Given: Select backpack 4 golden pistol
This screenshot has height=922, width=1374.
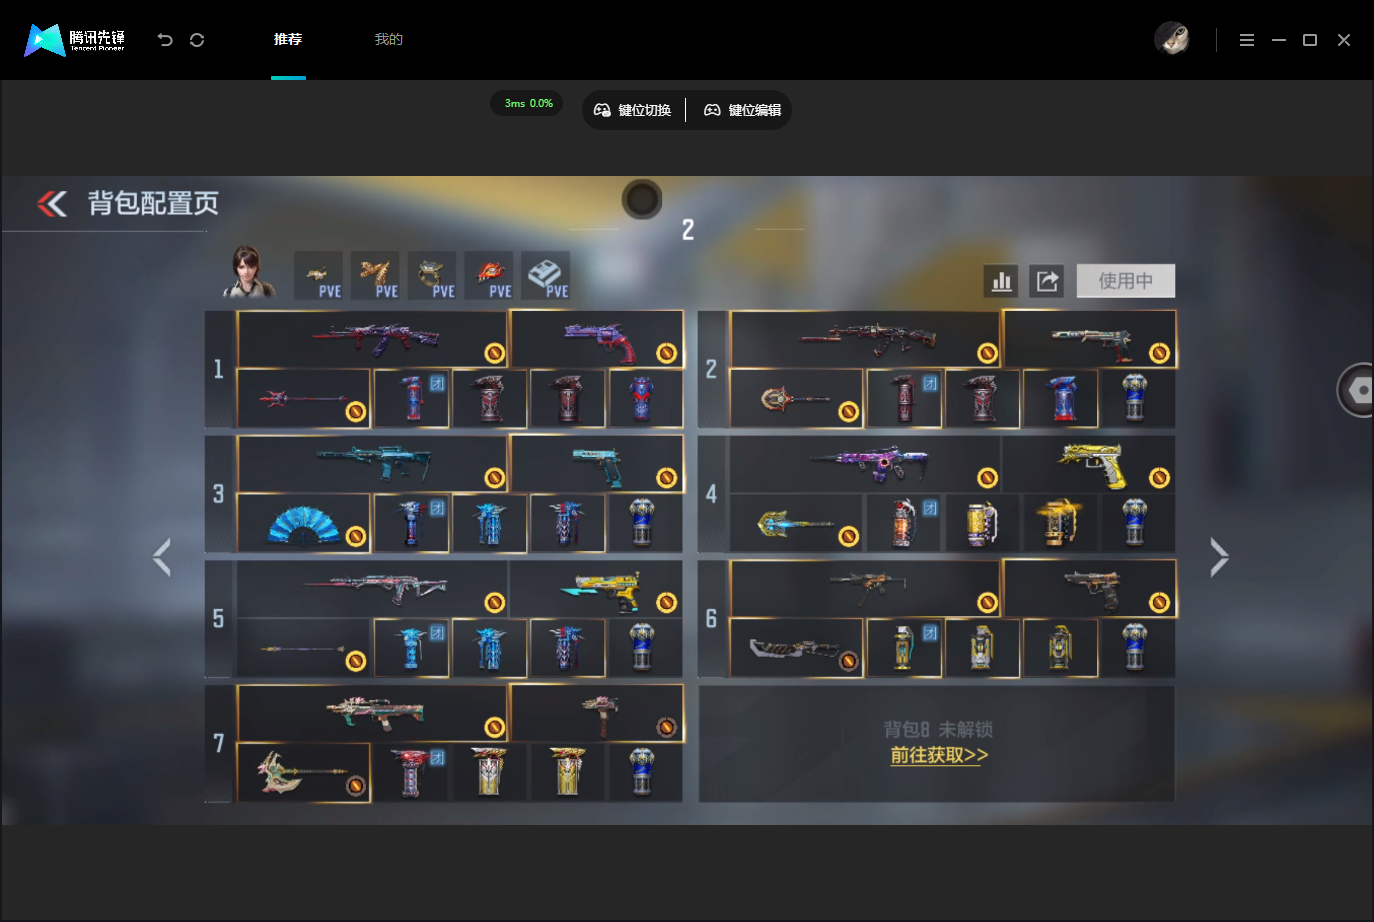Looking at the screenshot, I should click(x=1090, y=463).
